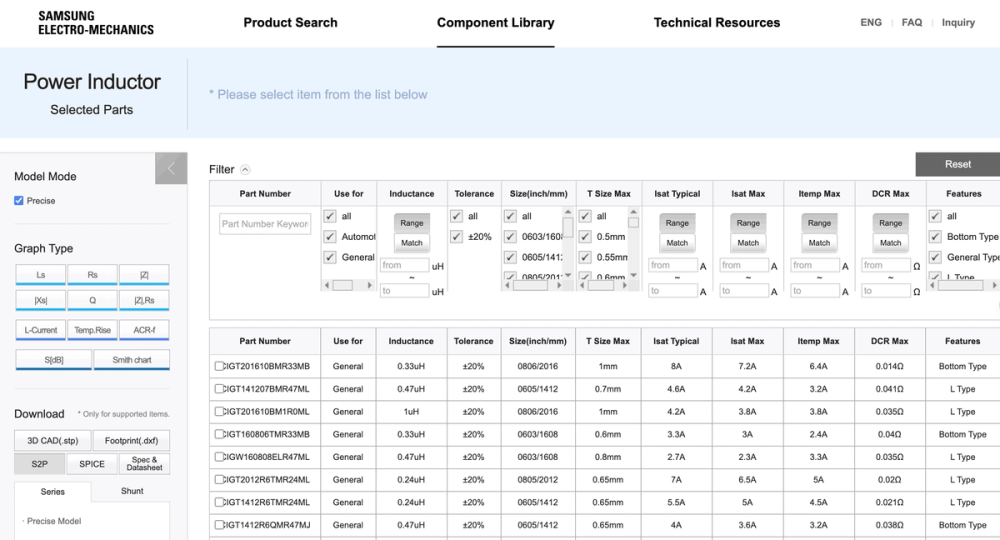
Task: Select the row checkbox for CIGW160808ELR47ML
Action: [219, 456]
